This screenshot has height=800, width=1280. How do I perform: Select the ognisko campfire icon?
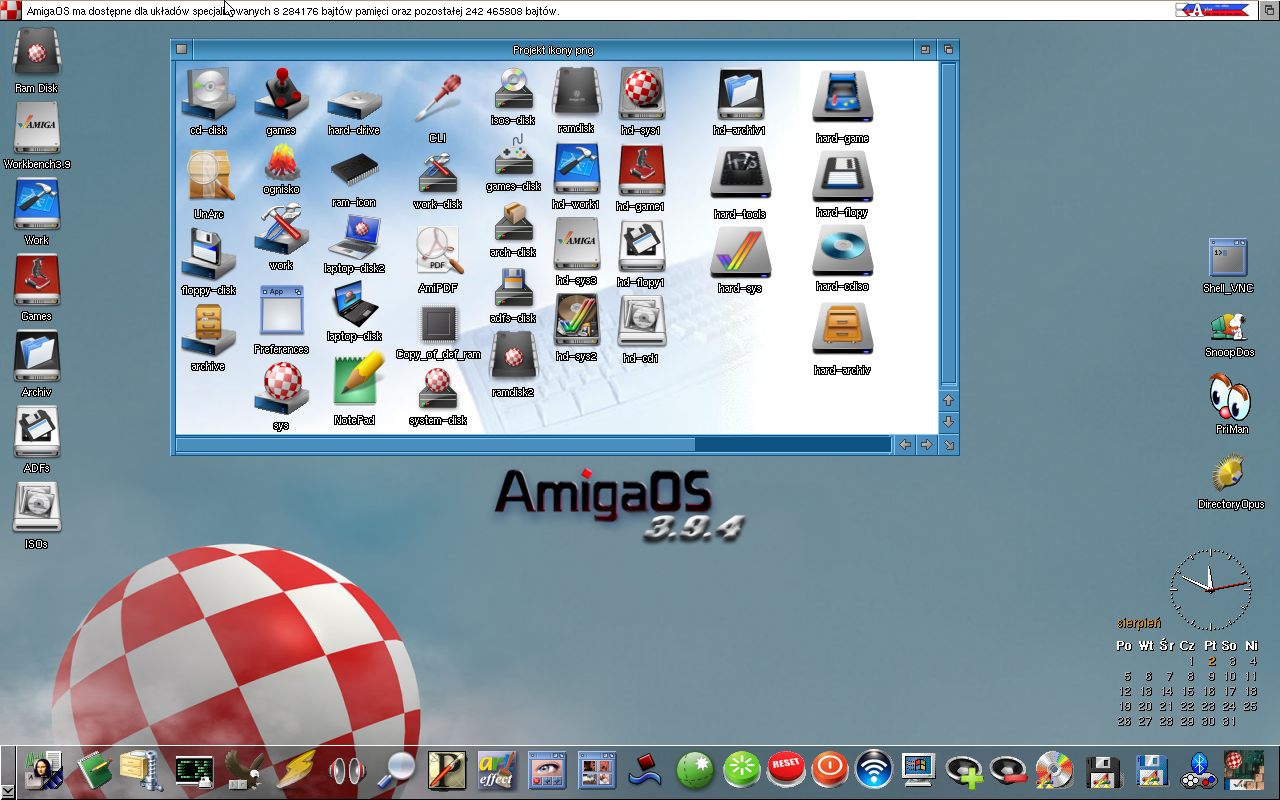pos(282,162)
